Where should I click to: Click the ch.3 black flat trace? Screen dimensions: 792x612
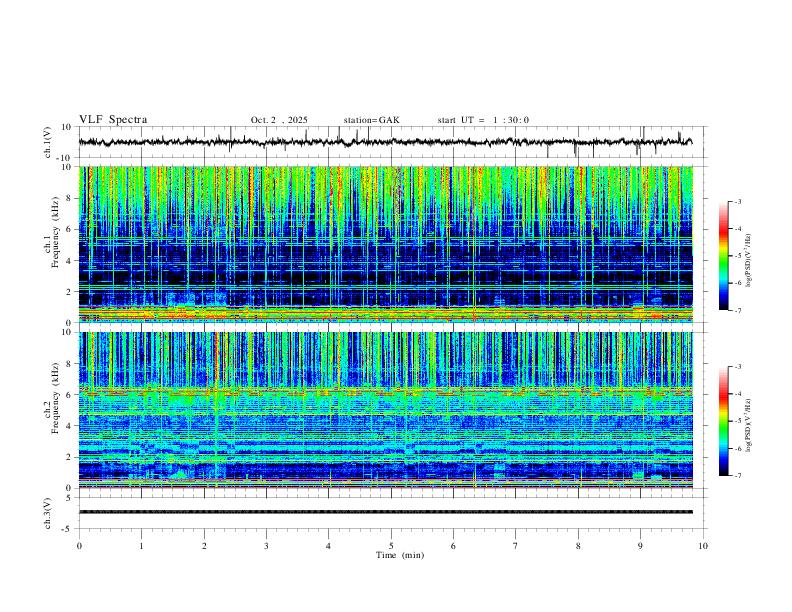tap(385, 512)
